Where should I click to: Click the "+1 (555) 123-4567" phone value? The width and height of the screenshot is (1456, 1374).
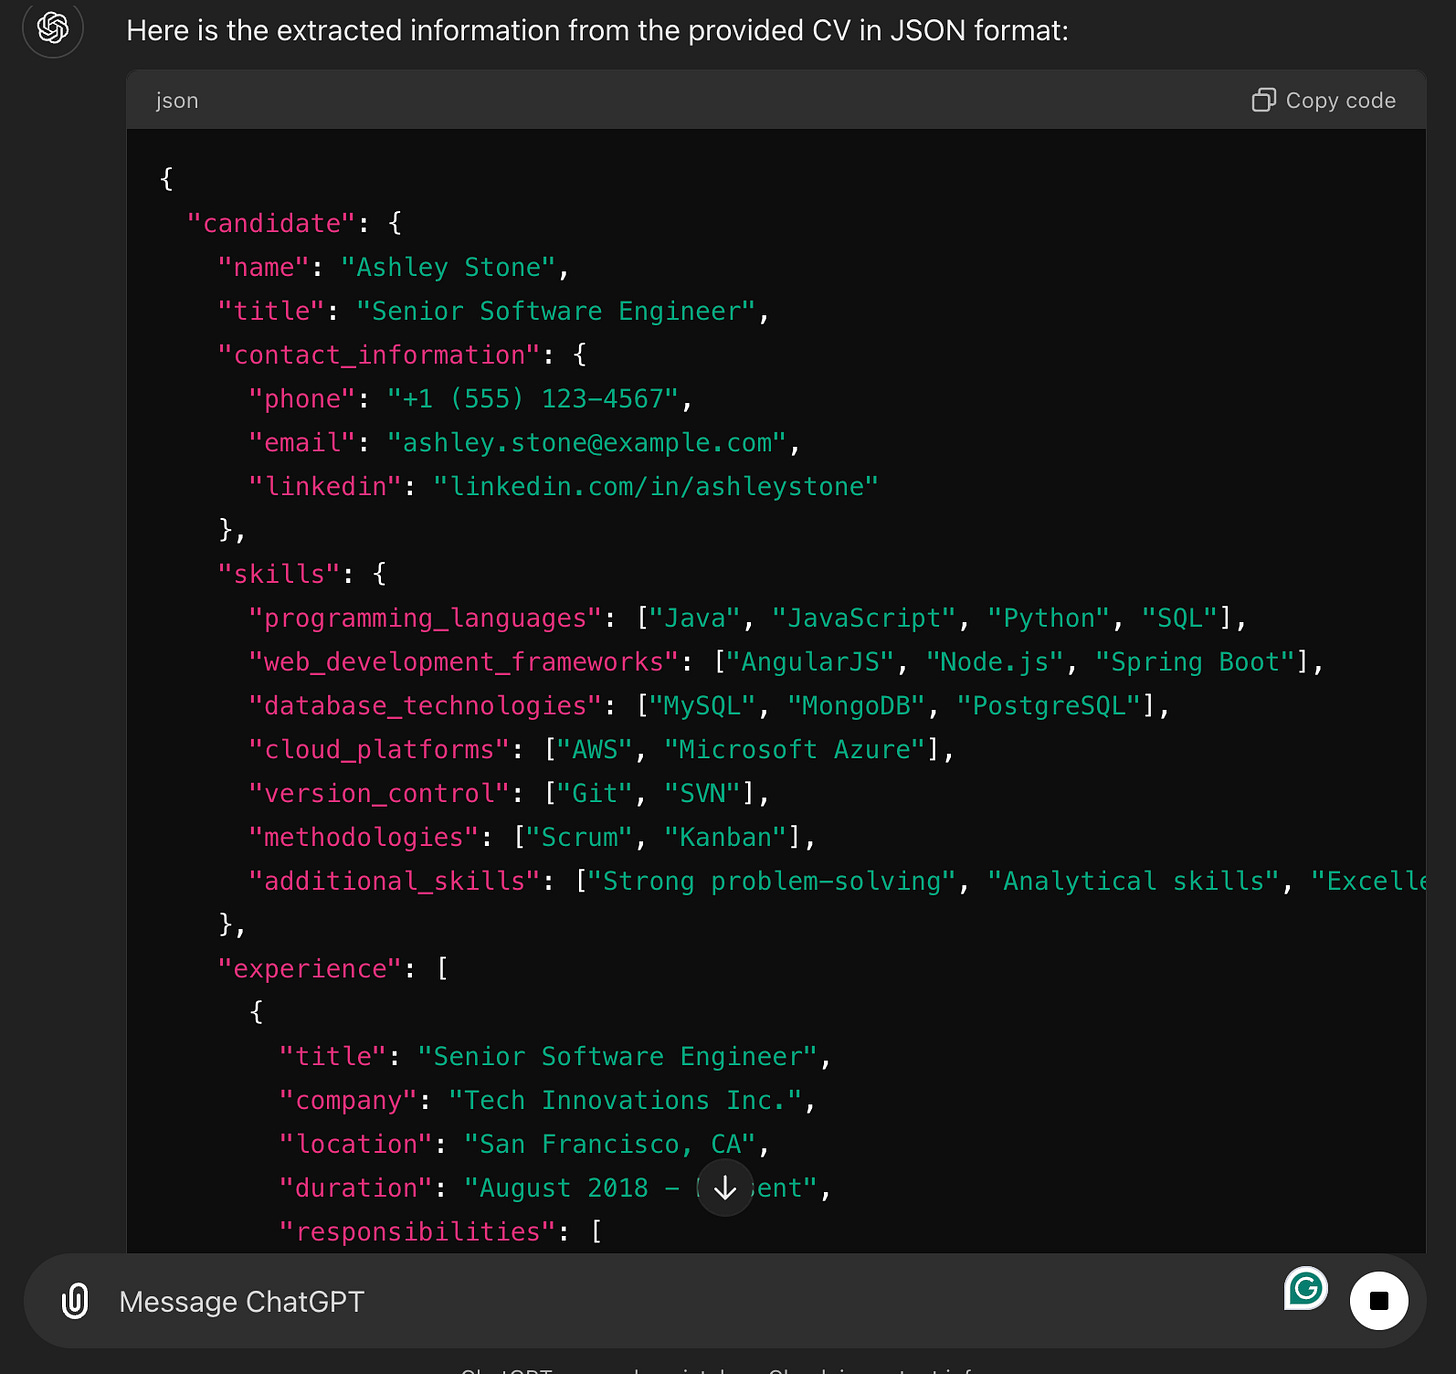(533, 398)
